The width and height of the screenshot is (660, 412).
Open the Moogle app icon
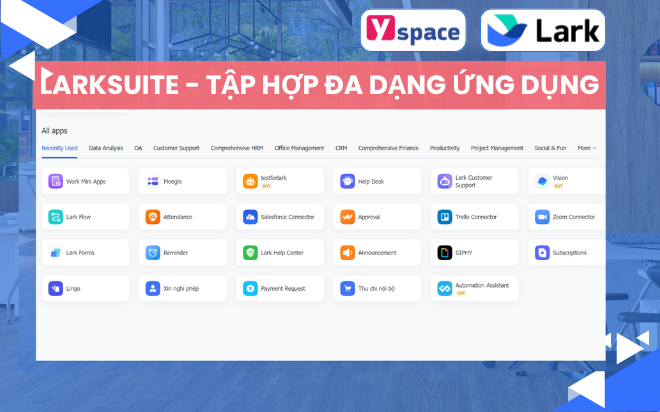point(152,181)
